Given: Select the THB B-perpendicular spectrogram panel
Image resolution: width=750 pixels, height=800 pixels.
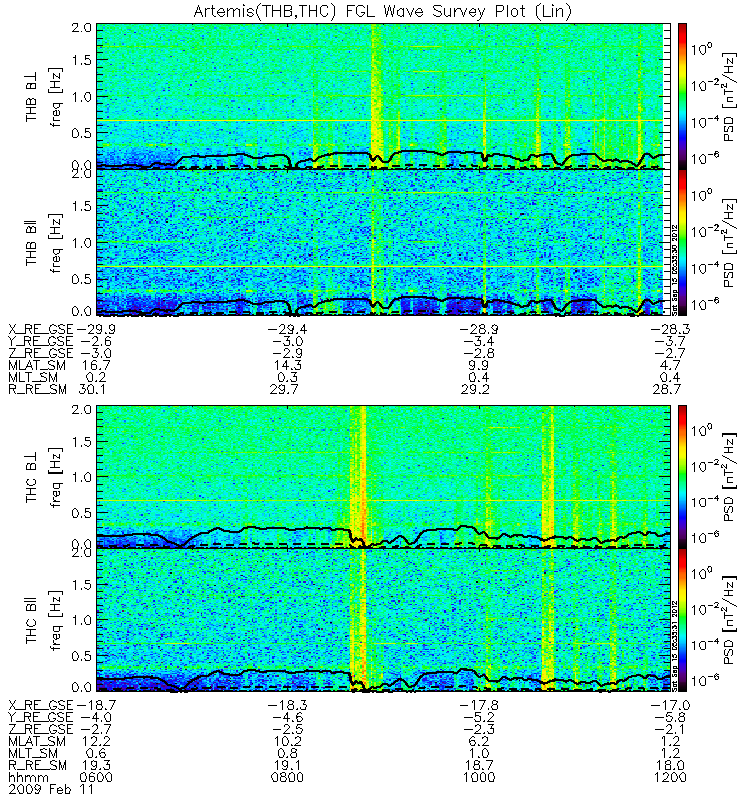Looking at the screenshot, I should 383,96.
